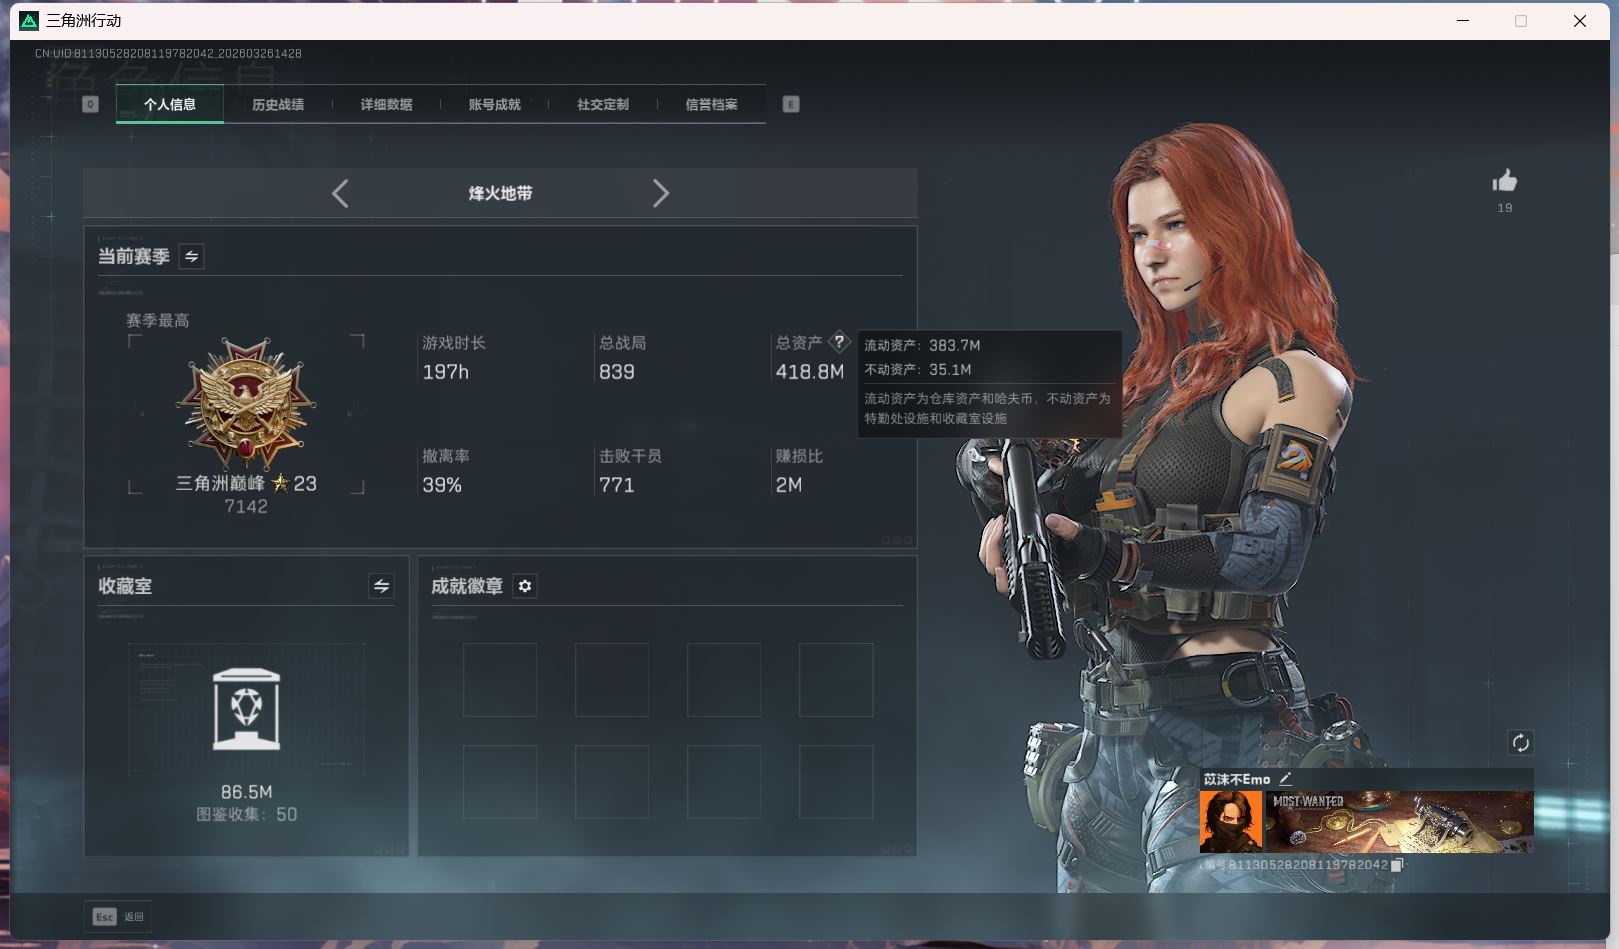
Task: Click the Esc 返回 button
Action: coord(119,916)
